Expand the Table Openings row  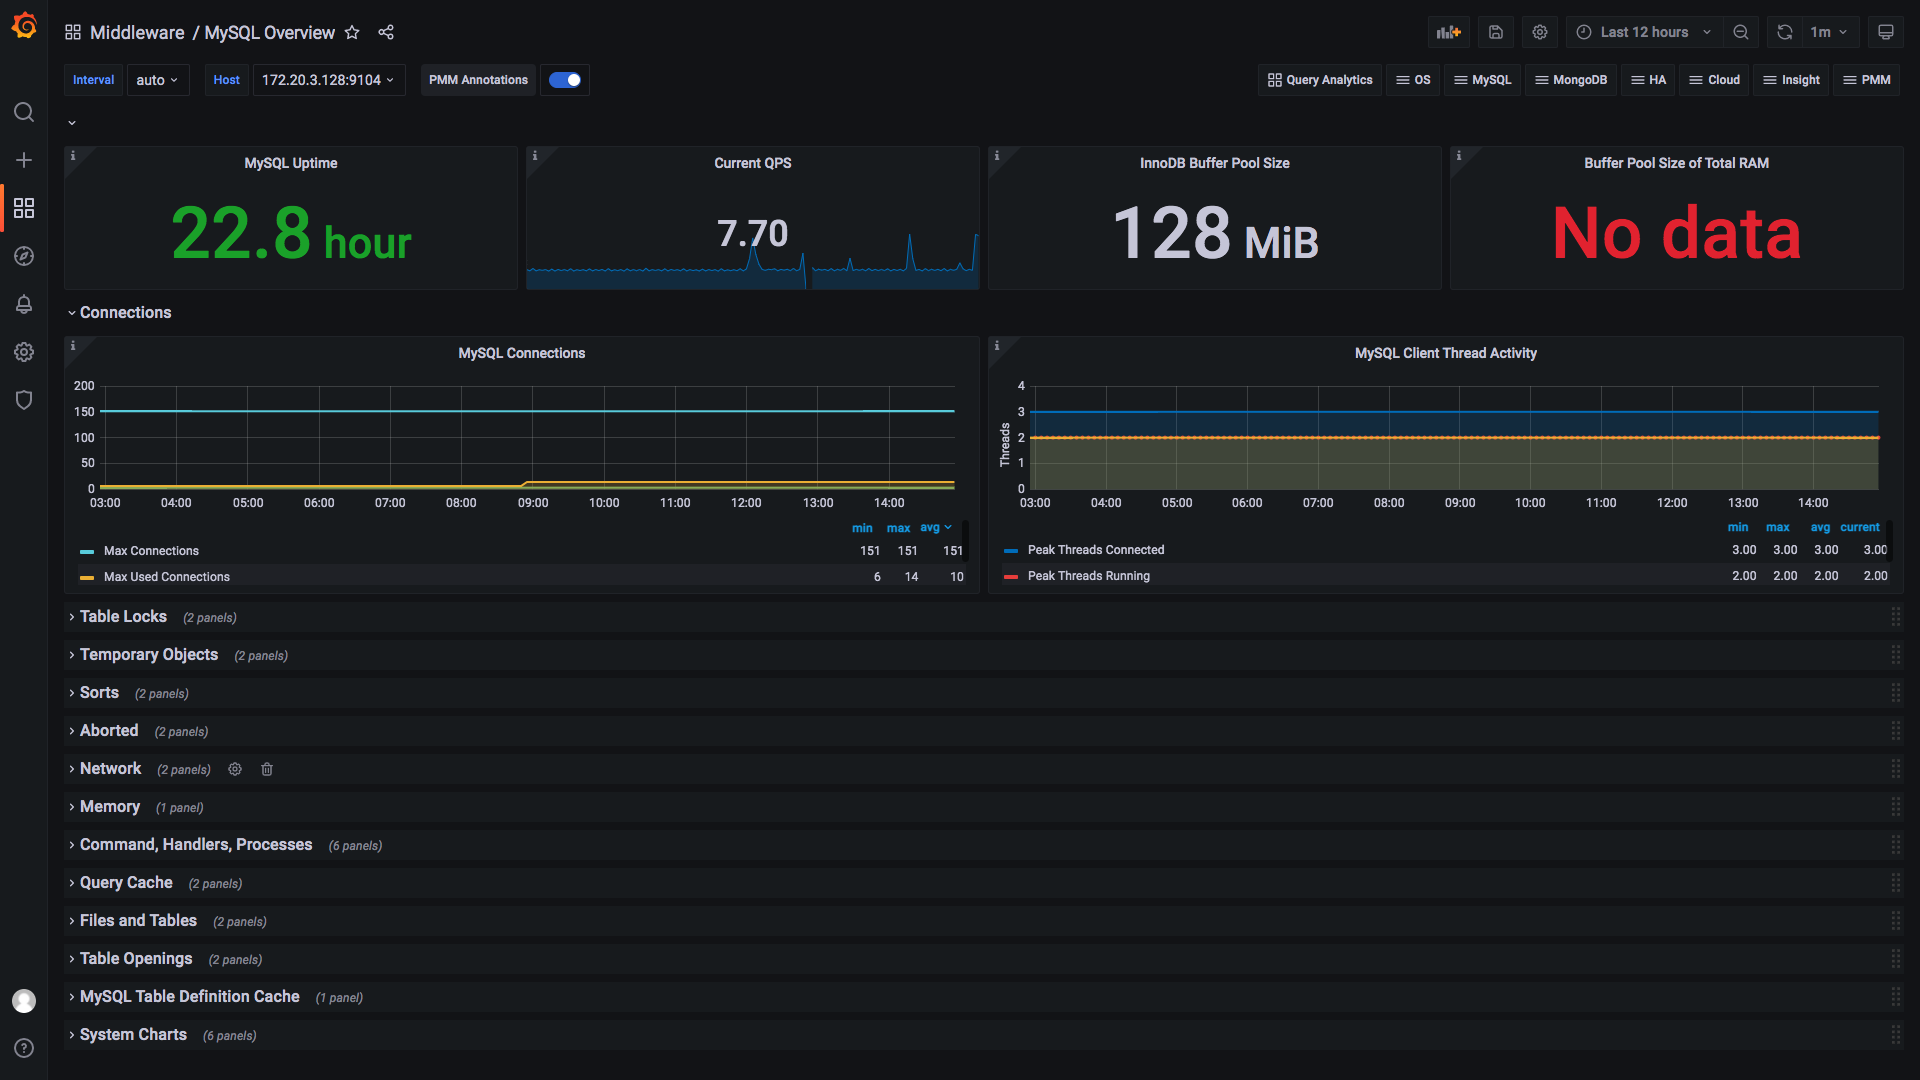pyautogui.click(x=136, y=959)
